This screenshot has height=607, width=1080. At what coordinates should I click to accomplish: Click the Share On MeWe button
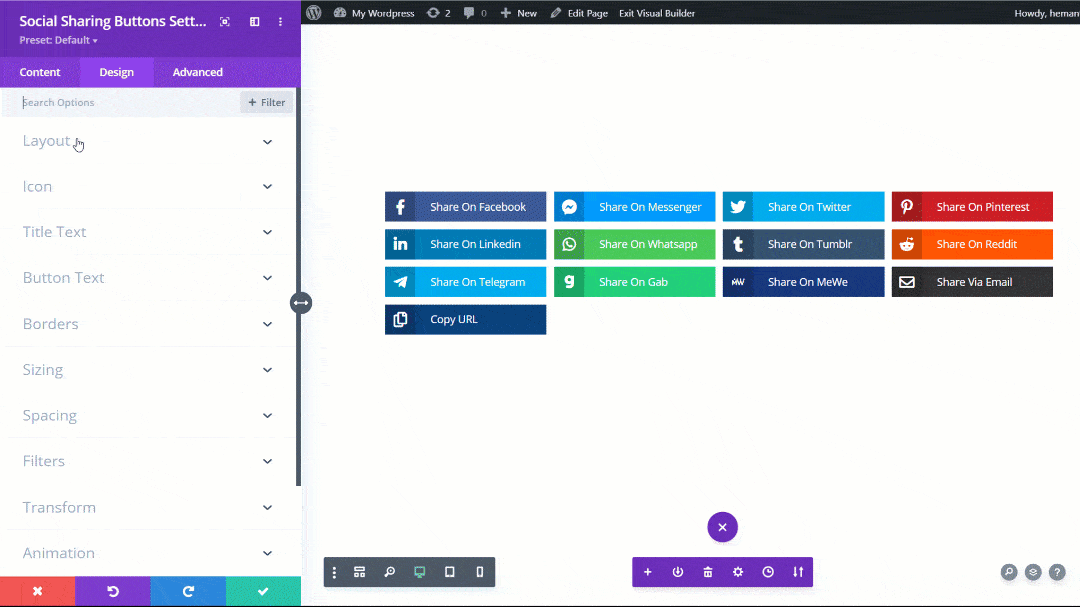tap(803, 282)
